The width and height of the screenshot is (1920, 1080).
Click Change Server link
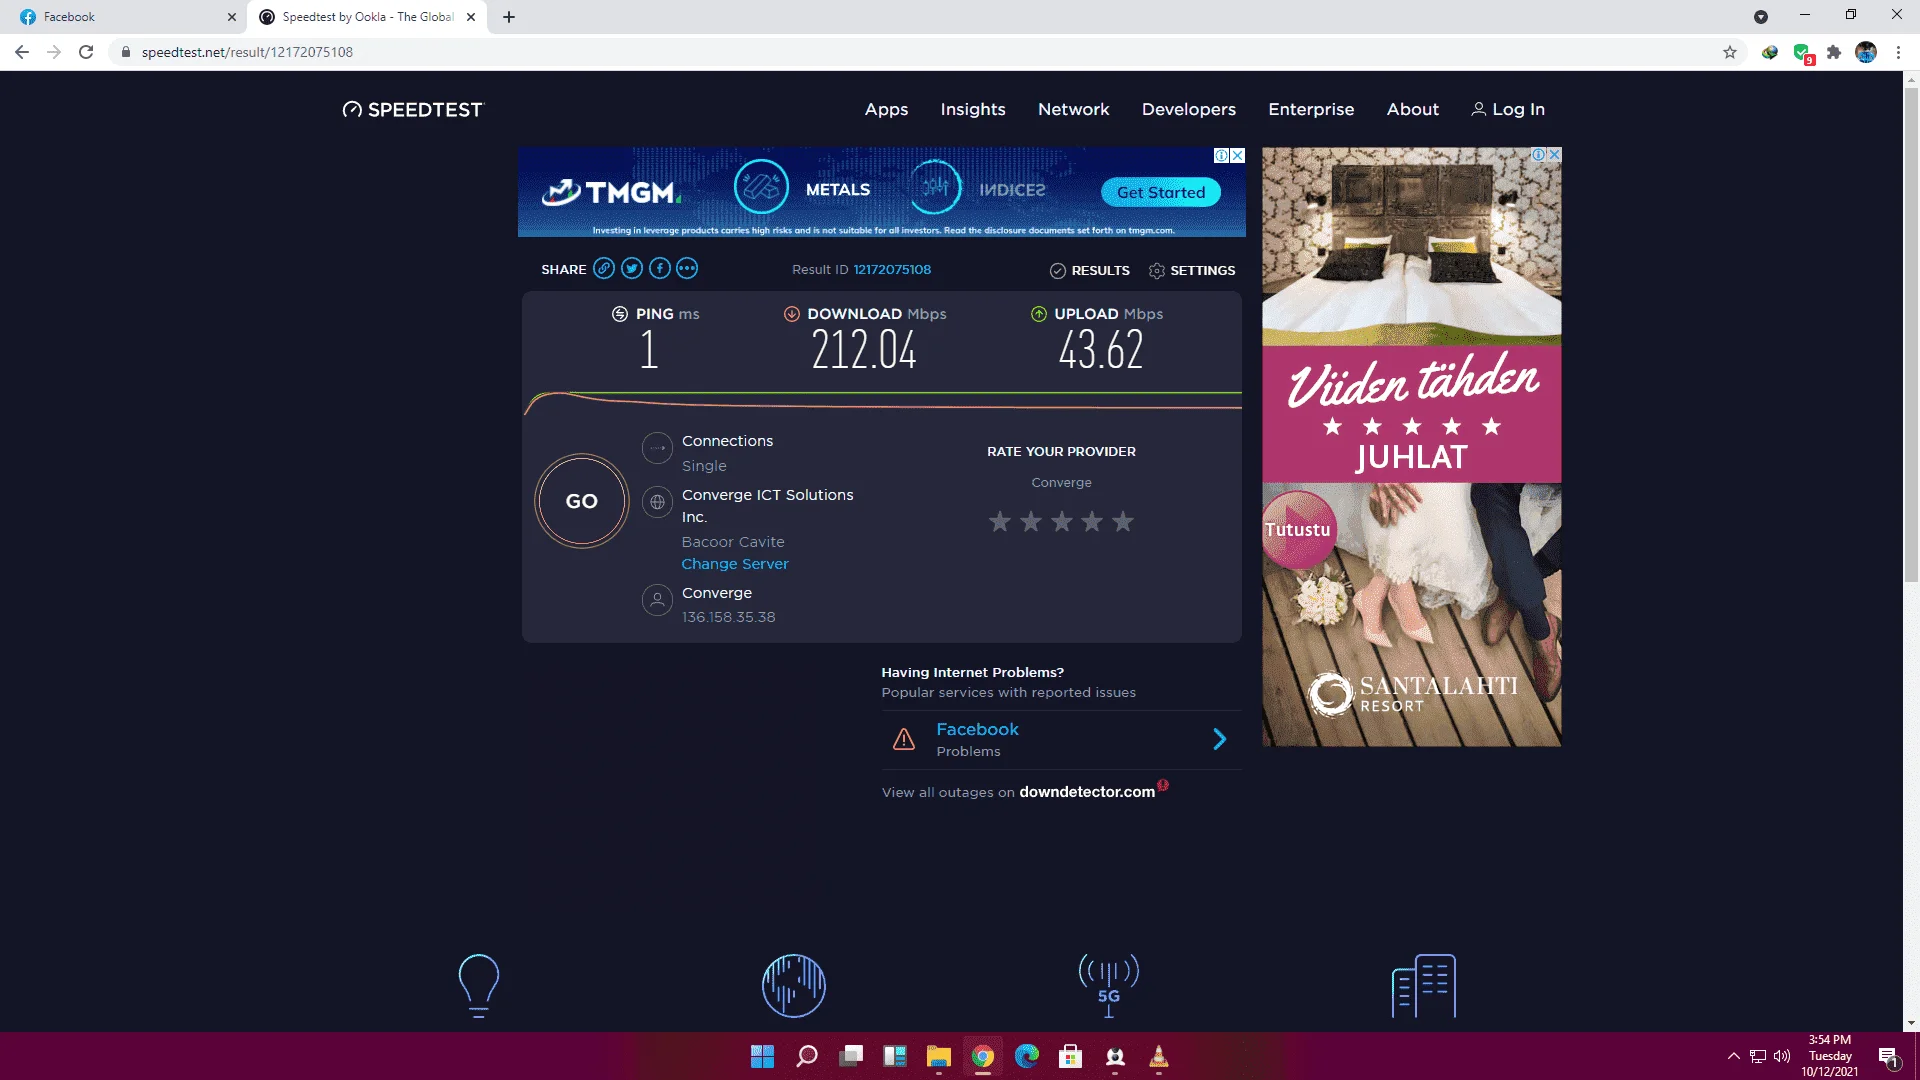click(735, 564)
